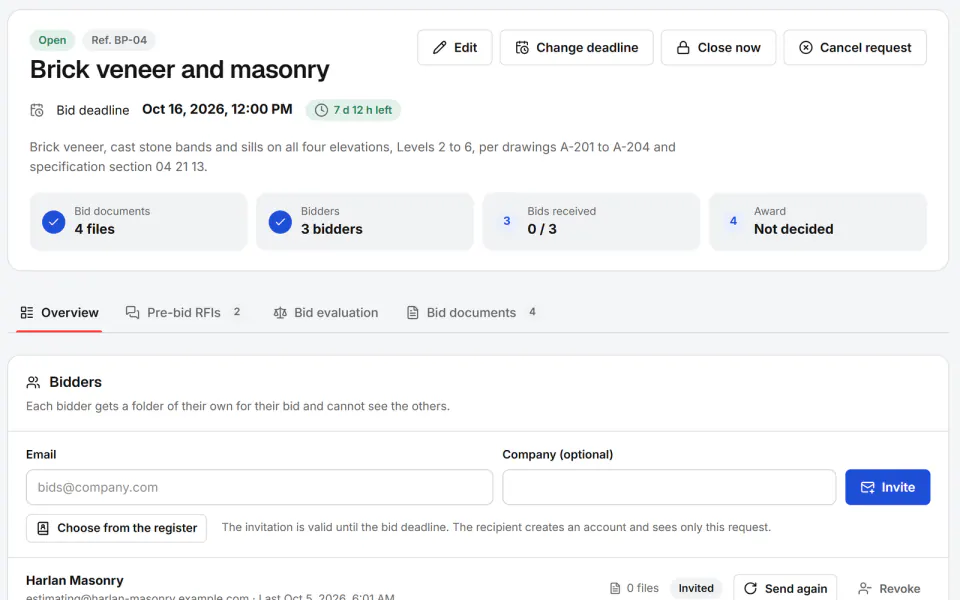Click the document icon on Bid documents tab
The height and width of the screenshot is (600, 960).
coord(413,313)
